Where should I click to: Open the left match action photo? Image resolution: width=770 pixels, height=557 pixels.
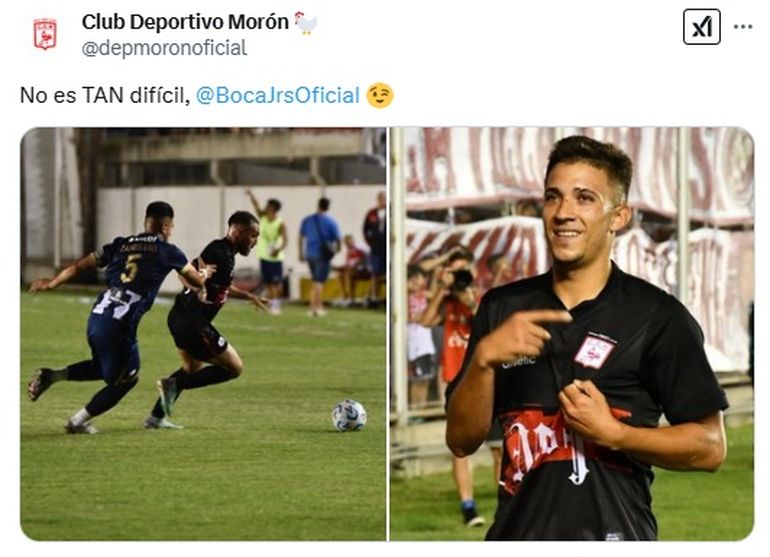(x=203, y=334)
